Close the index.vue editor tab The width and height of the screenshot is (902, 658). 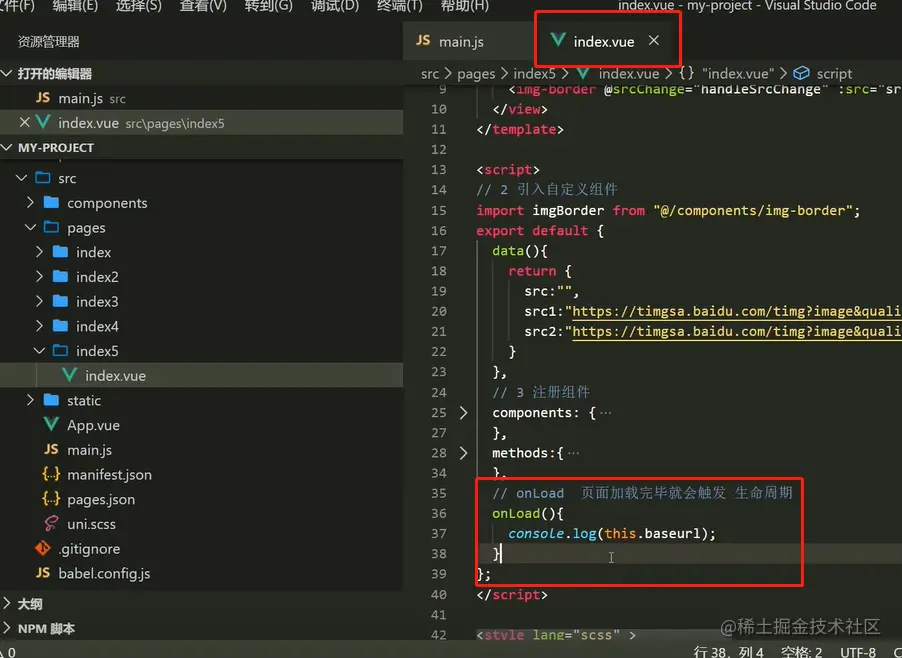pos(653,40)
